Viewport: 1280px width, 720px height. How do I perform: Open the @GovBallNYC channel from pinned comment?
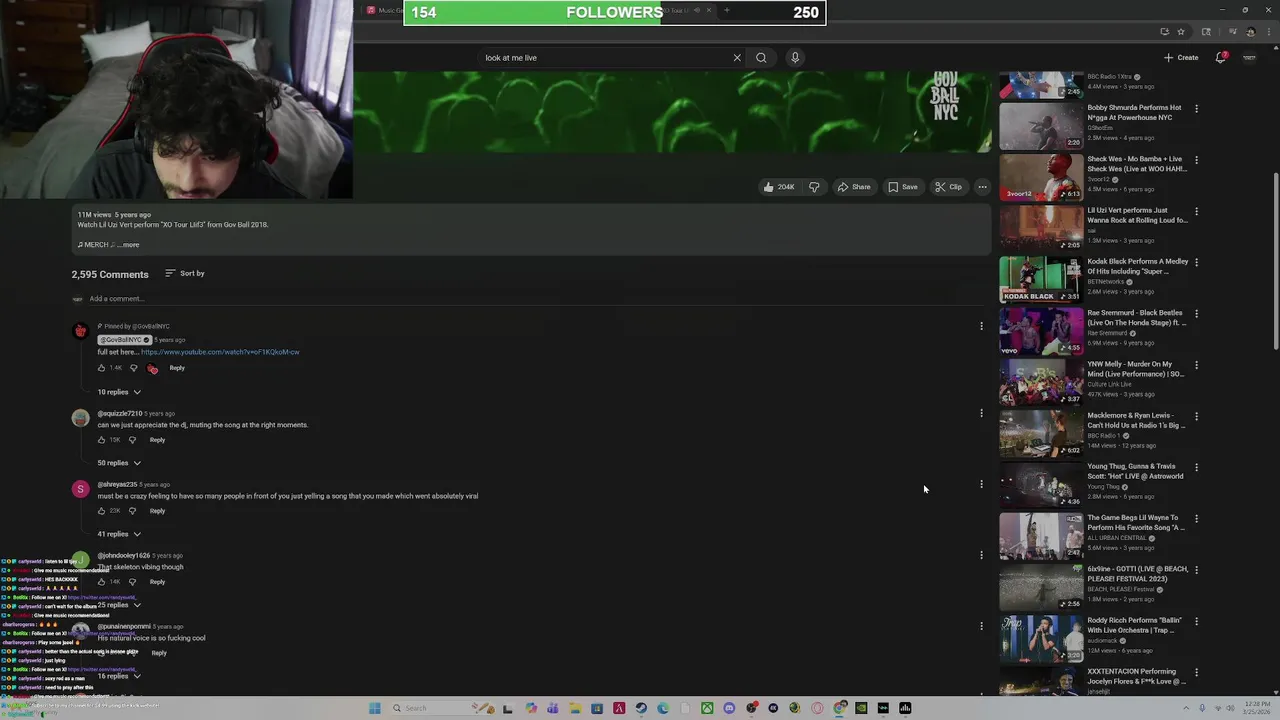pos(124,340)
